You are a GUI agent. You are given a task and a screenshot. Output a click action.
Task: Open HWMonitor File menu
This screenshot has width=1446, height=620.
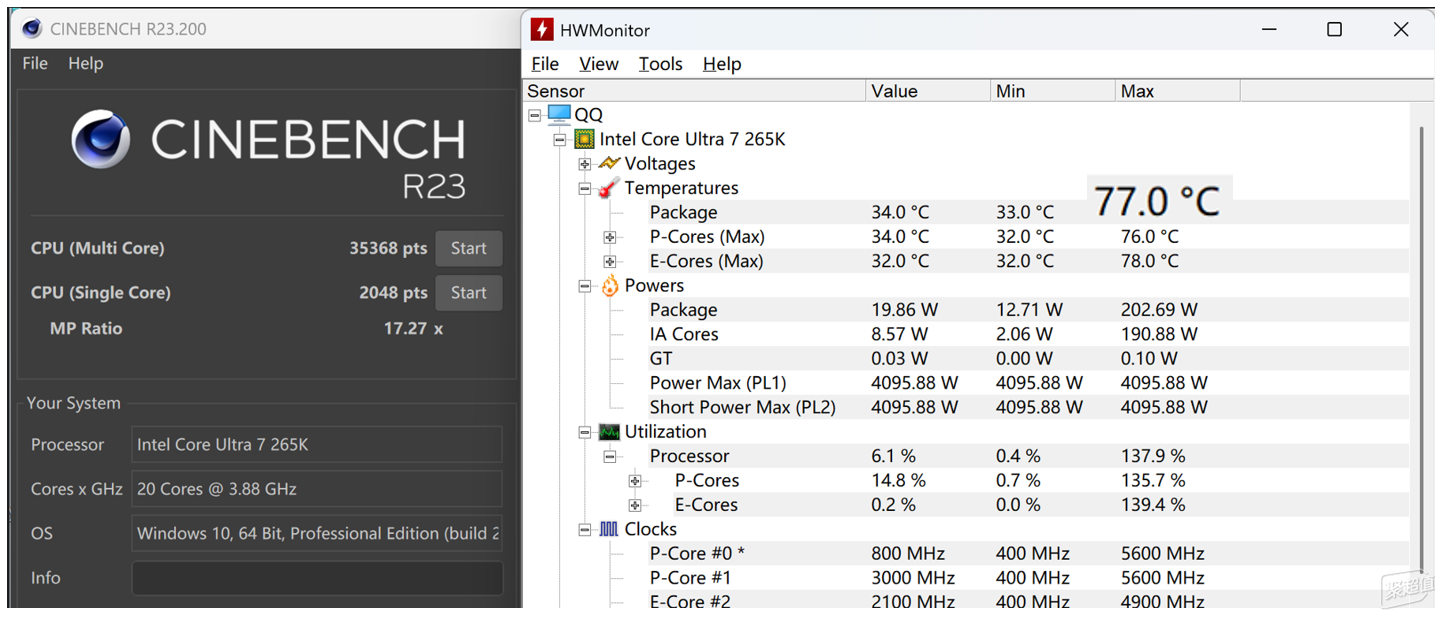545,64
